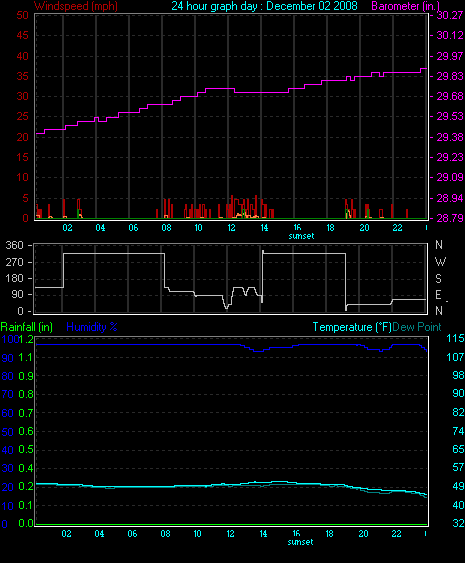465x563 pixels.
Task: Click the 0.0 rainfall scale value
Action: (26, 523)
